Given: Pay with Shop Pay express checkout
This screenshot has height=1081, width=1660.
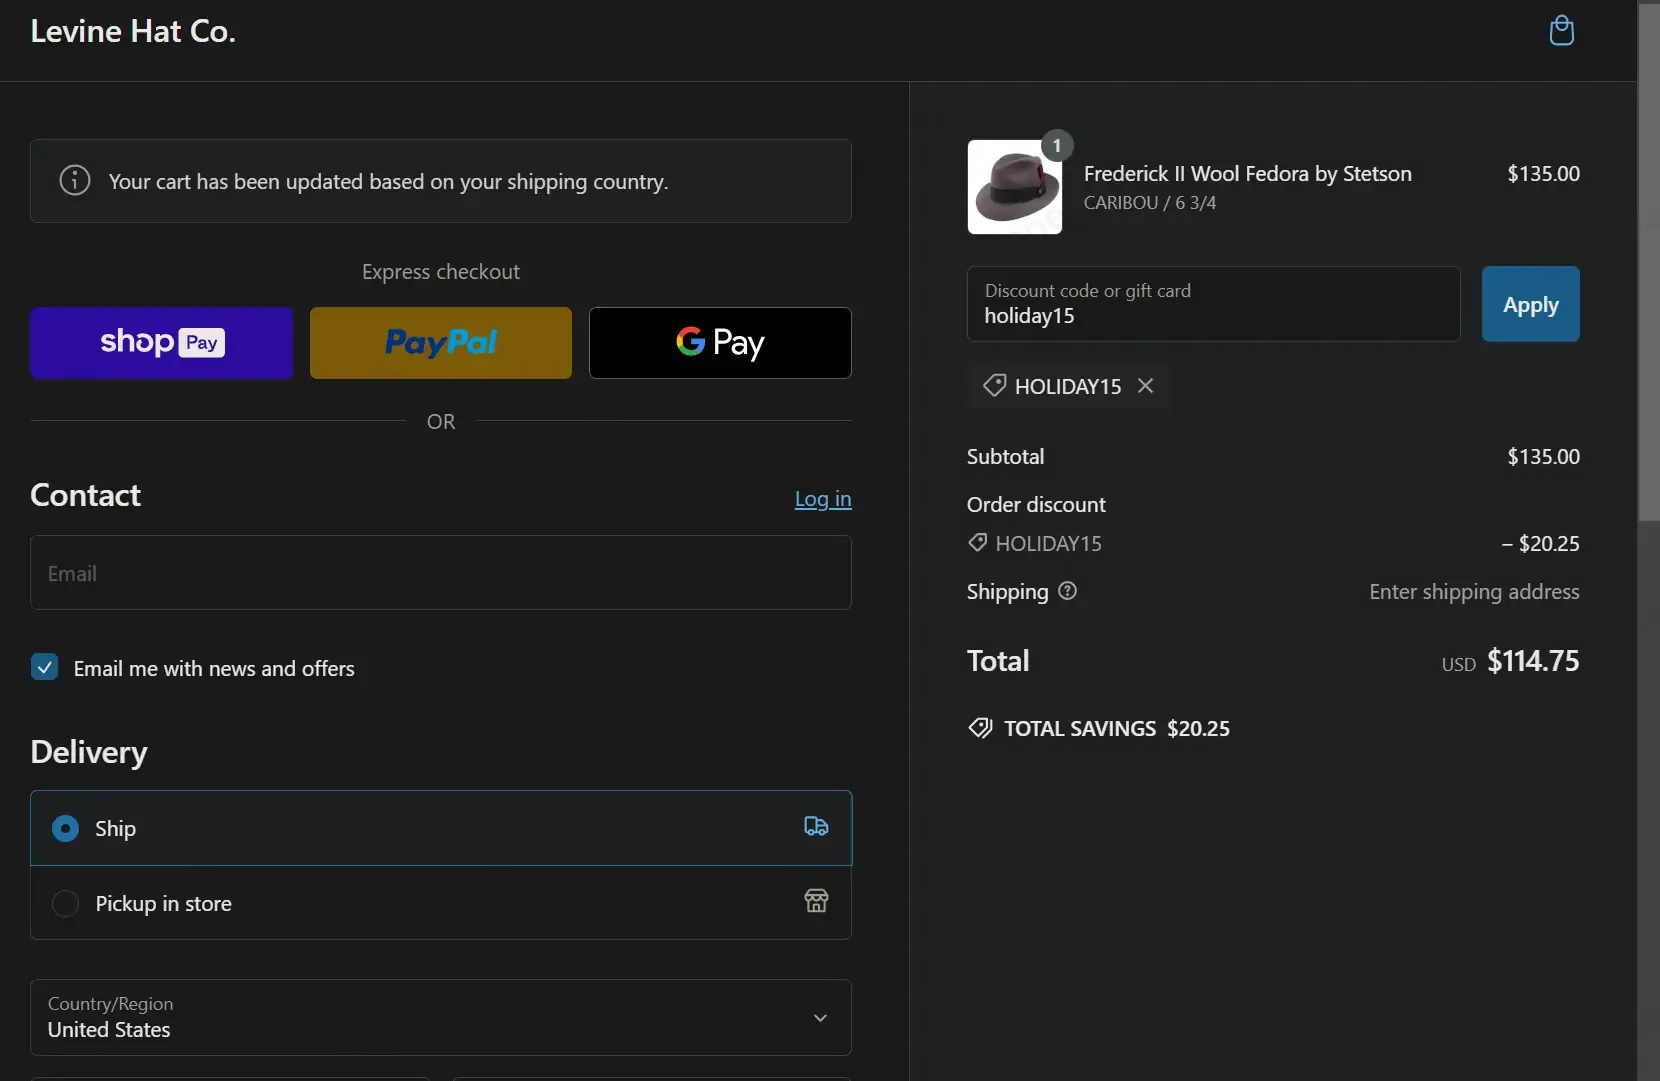Looking at the screenshot, I should (x=161, y=343).
